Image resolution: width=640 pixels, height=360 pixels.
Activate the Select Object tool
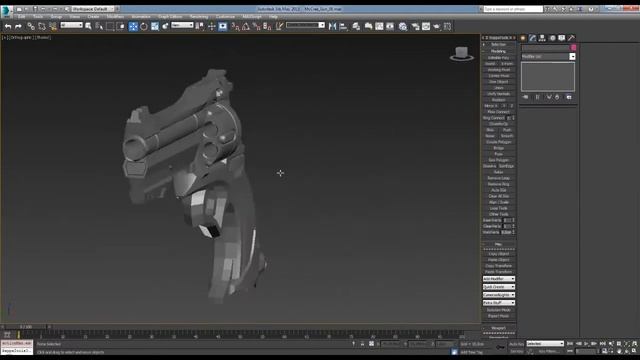(x=88, y=27)
